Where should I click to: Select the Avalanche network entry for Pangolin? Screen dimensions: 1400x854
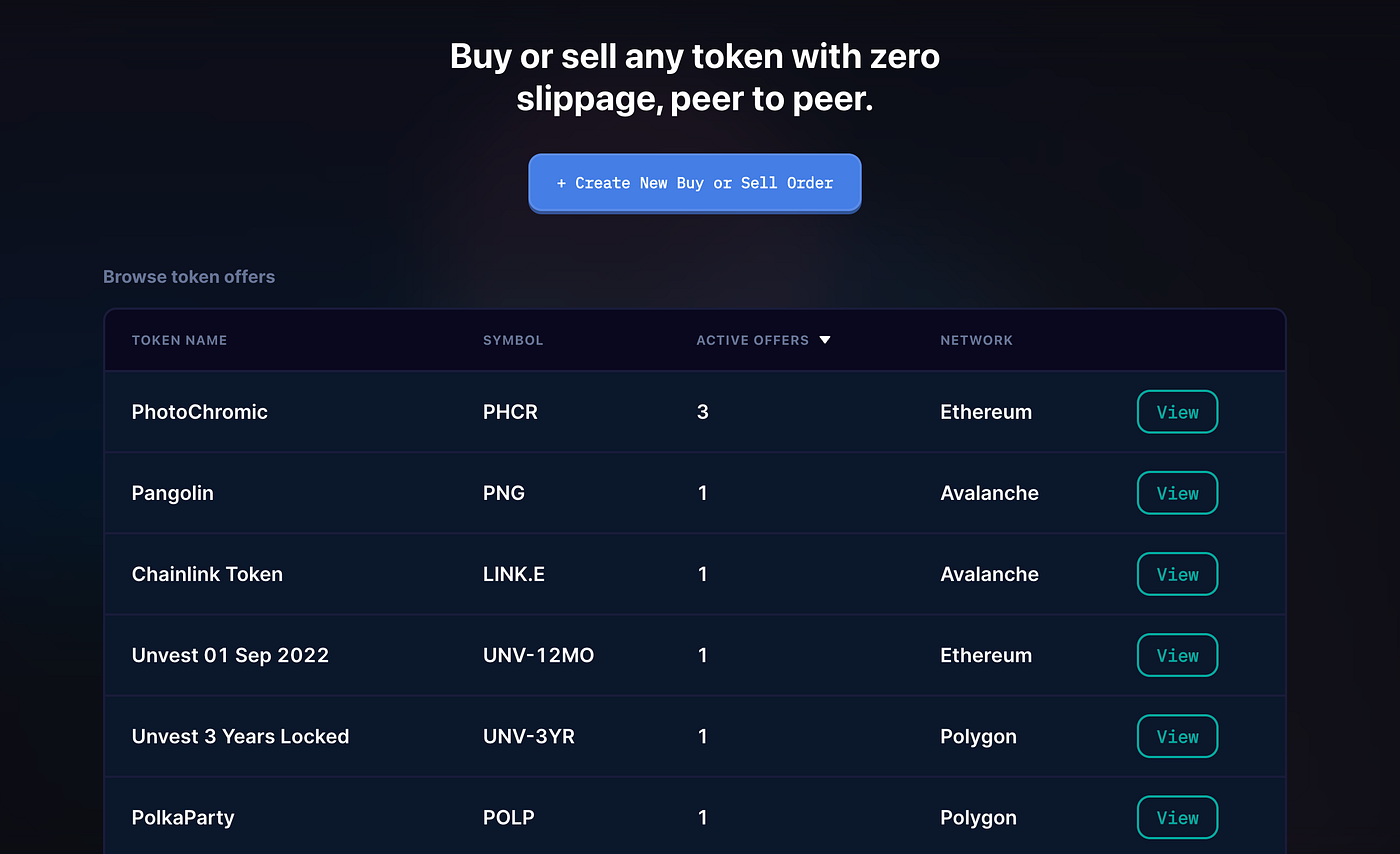pos(989,492)
